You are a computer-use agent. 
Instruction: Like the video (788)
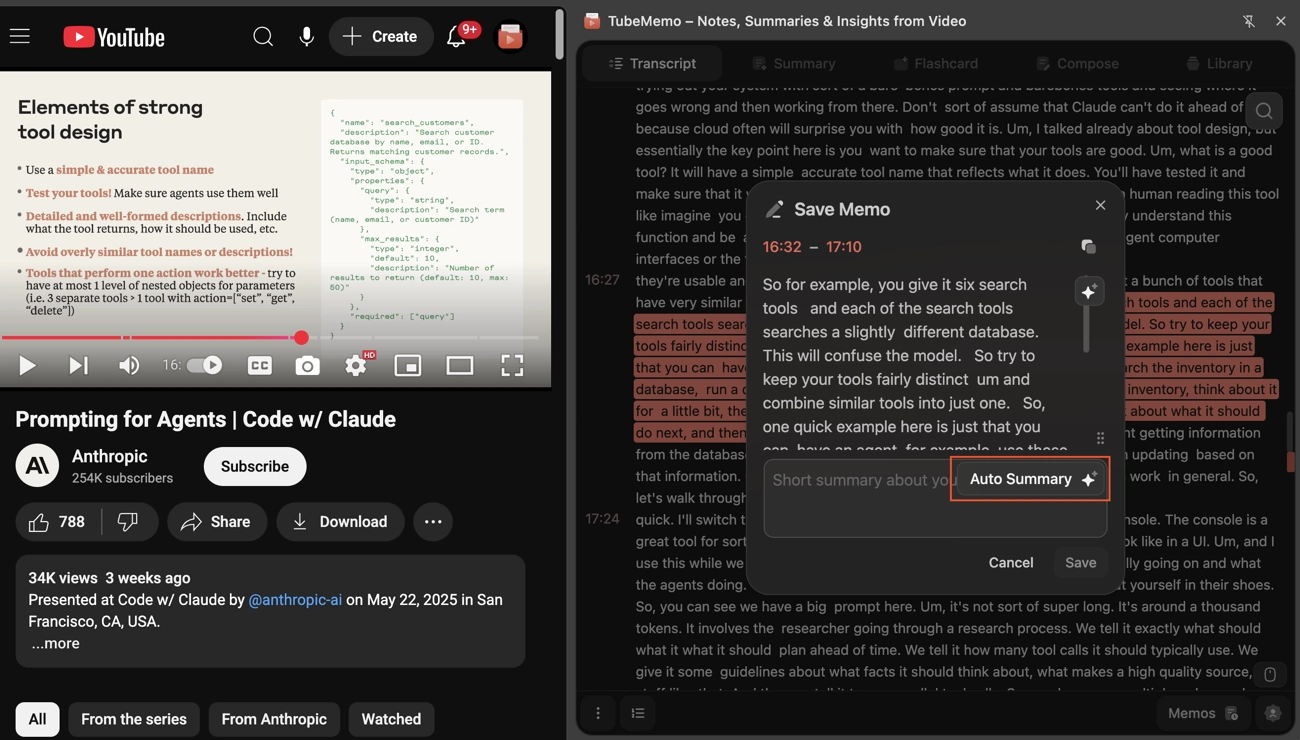click(58, 522)
